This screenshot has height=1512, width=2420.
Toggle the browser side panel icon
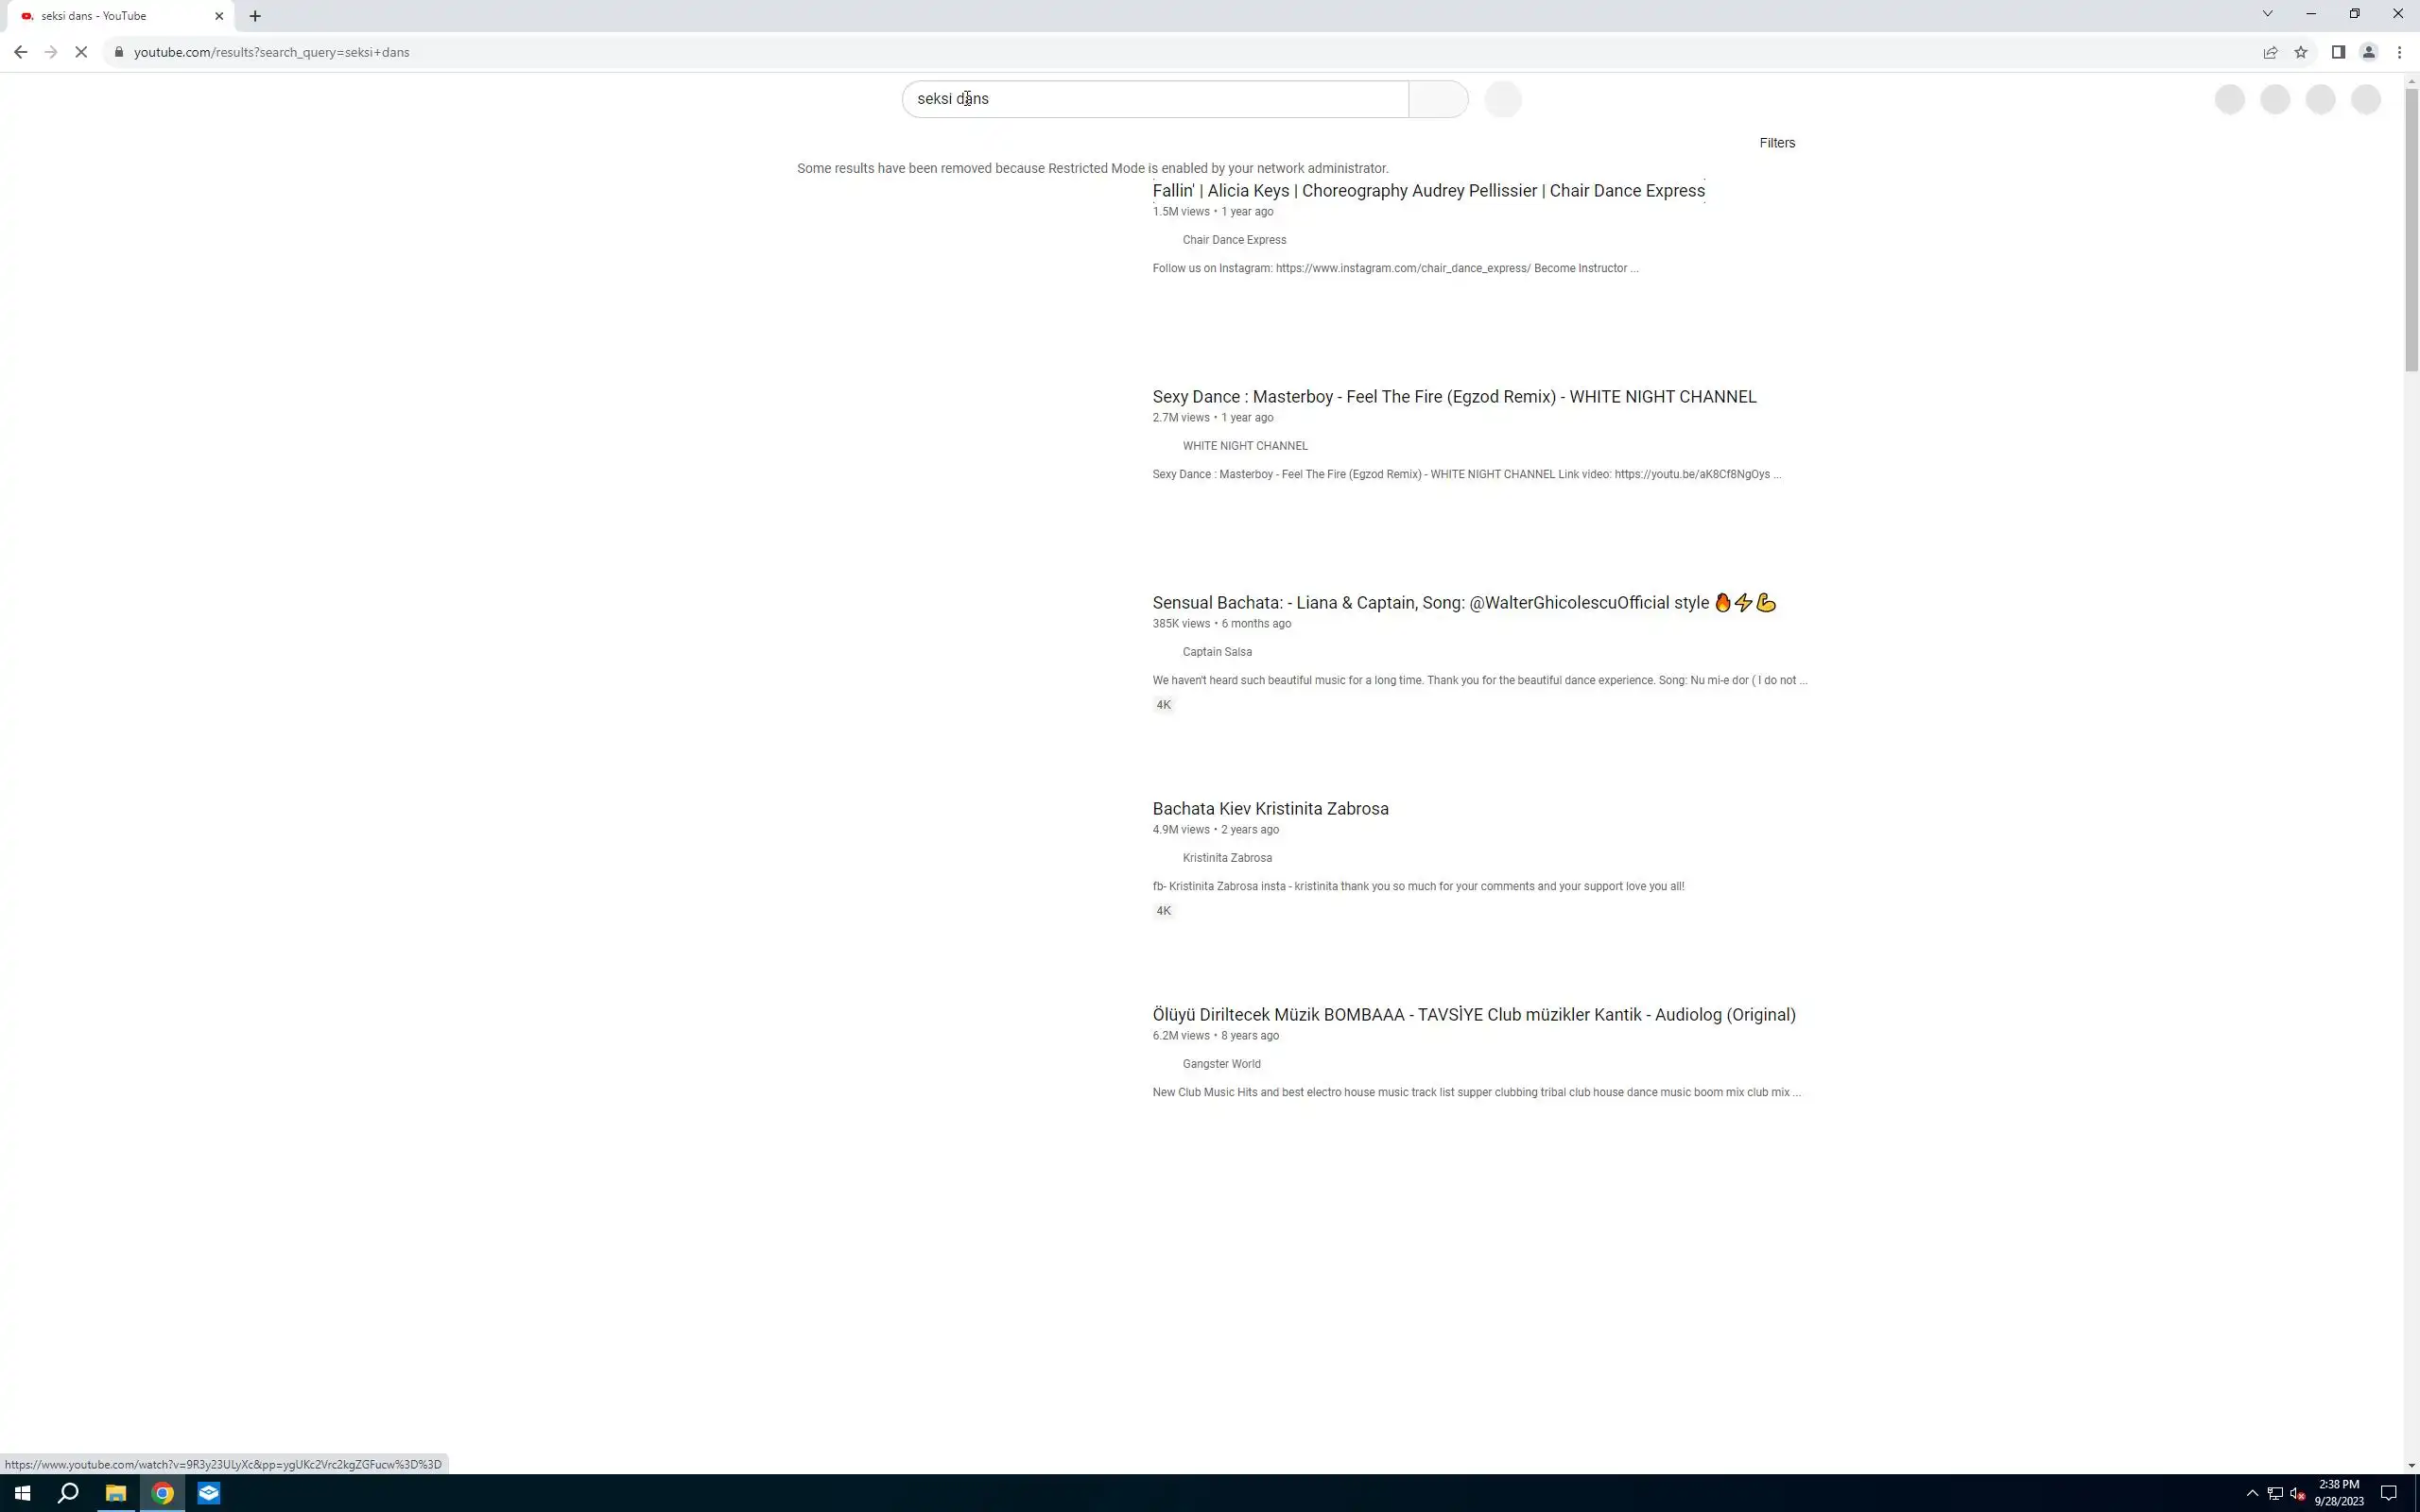tap(2338, 52)
